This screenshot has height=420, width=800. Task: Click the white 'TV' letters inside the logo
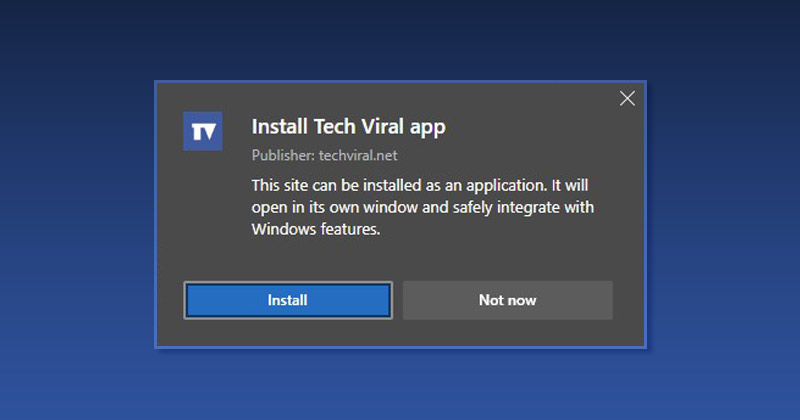point(204,132)
